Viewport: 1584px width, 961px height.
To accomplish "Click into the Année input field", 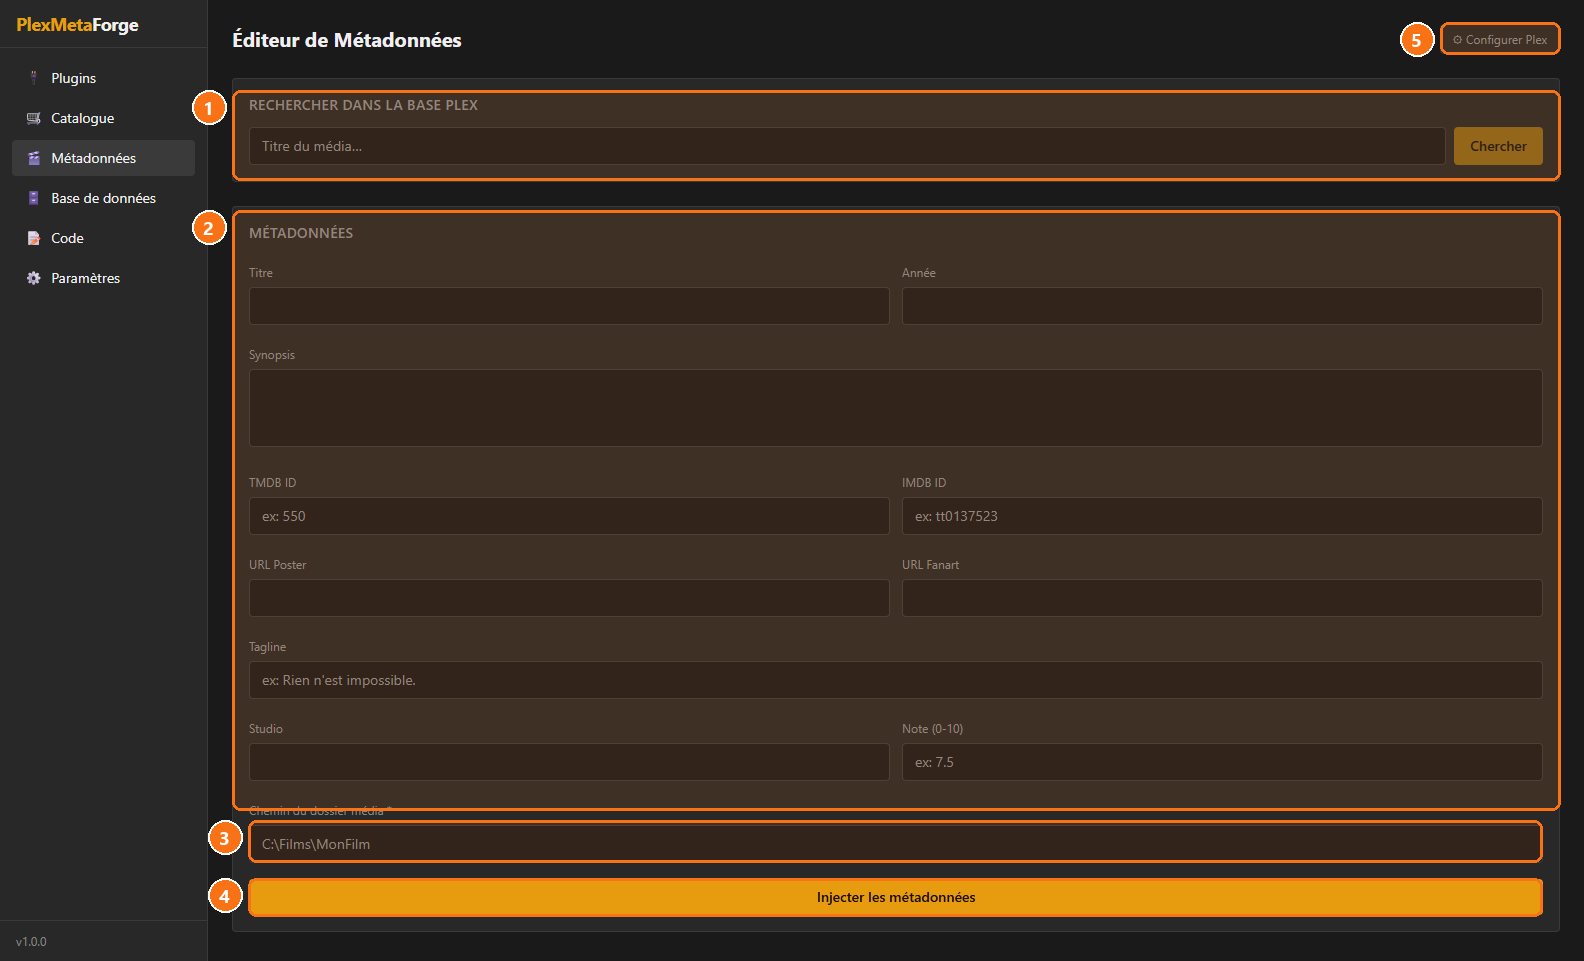I will [1222, 306].
